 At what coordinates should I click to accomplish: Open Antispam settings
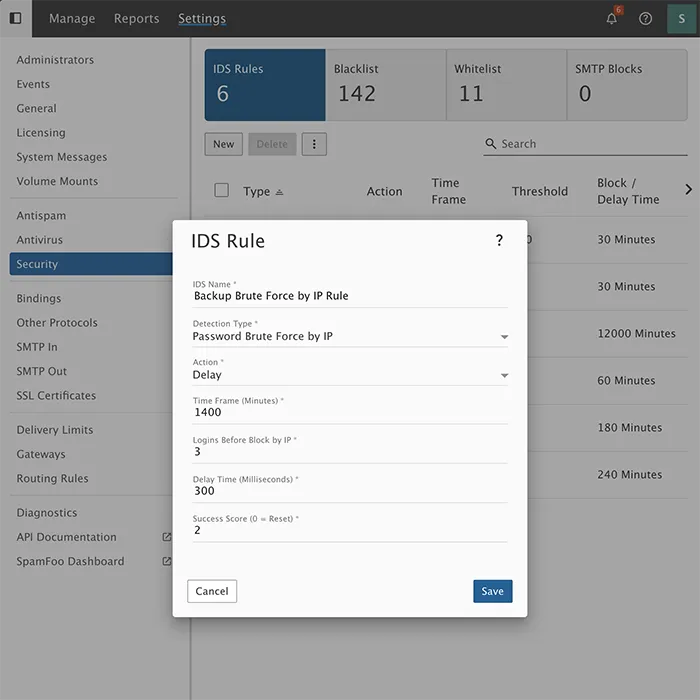pyautogui.click(x=41, y=215)
